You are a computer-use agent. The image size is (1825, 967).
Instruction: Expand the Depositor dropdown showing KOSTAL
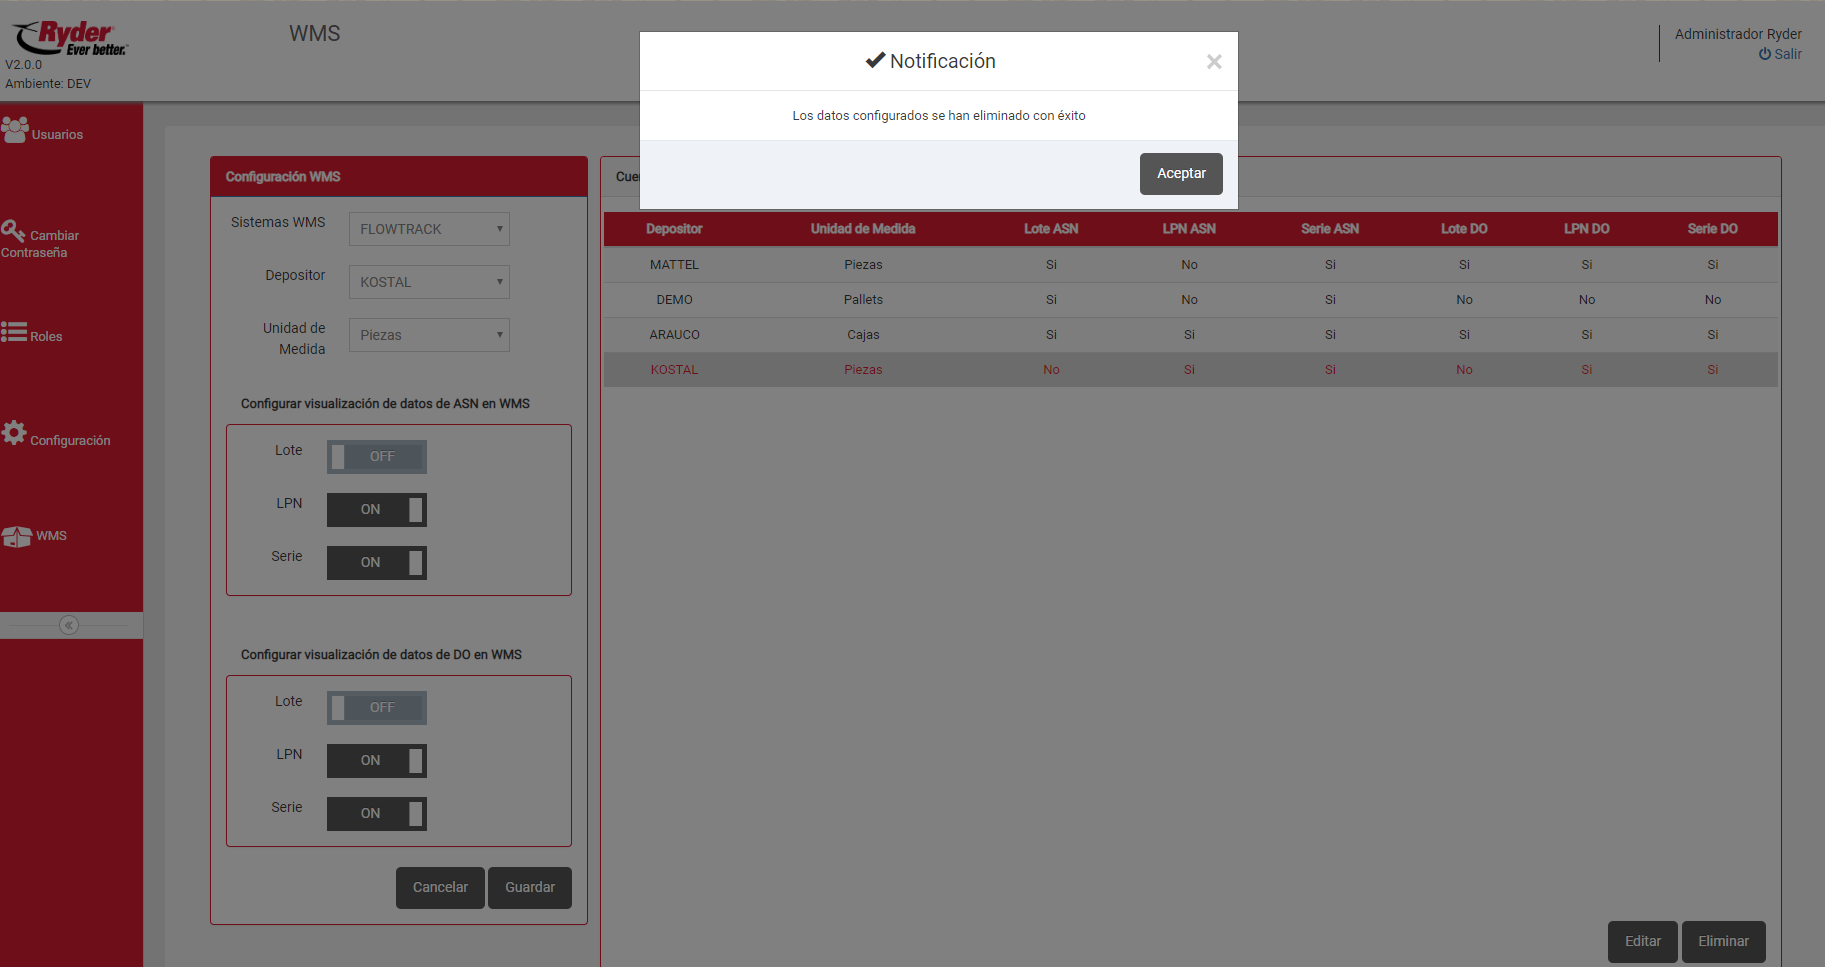[429, 282]
